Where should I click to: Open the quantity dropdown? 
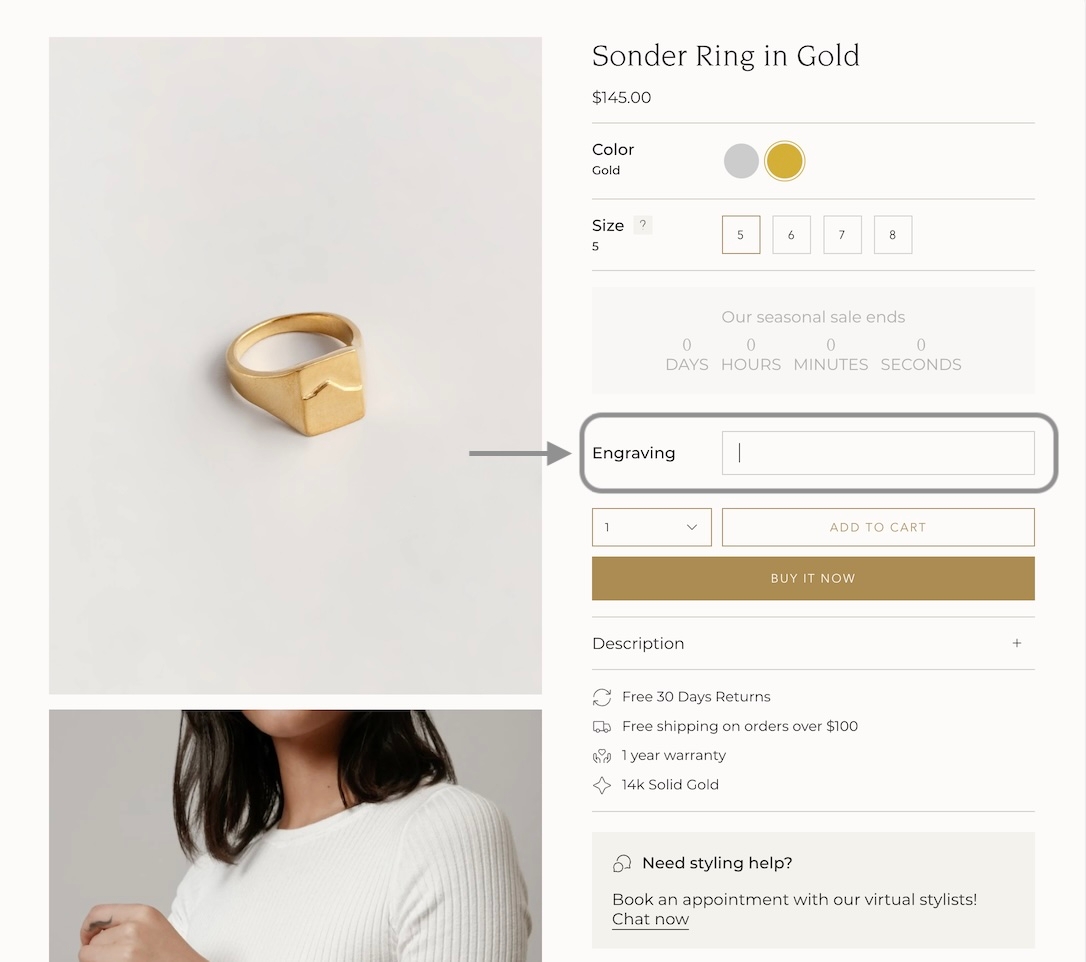(x=651, y=527)
